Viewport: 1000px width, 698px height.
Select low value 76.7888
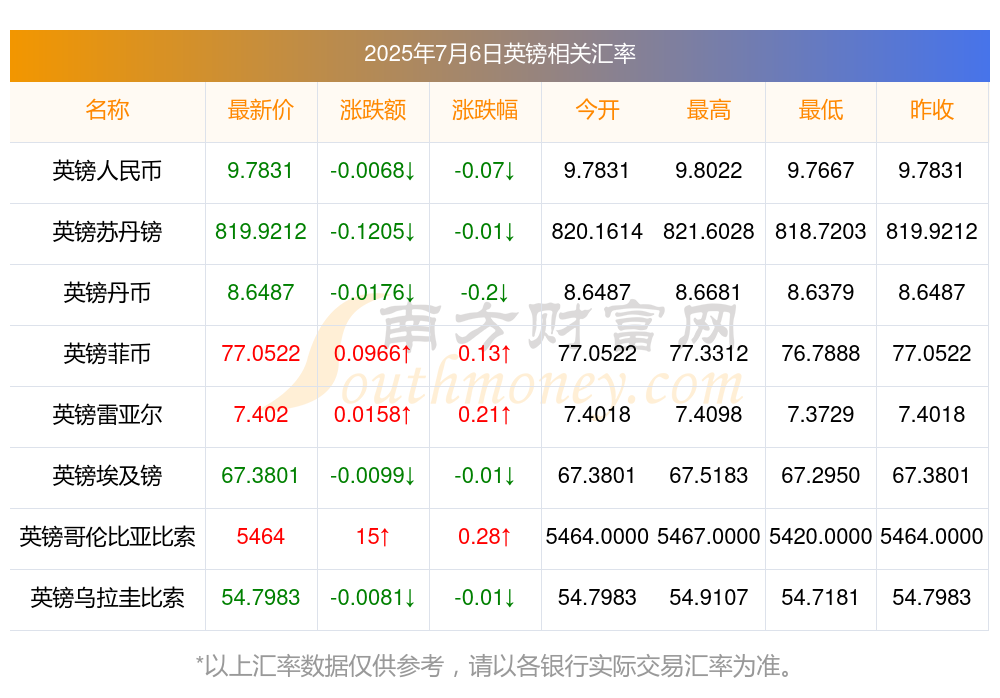pyautogui.click(x=821, y=353)
